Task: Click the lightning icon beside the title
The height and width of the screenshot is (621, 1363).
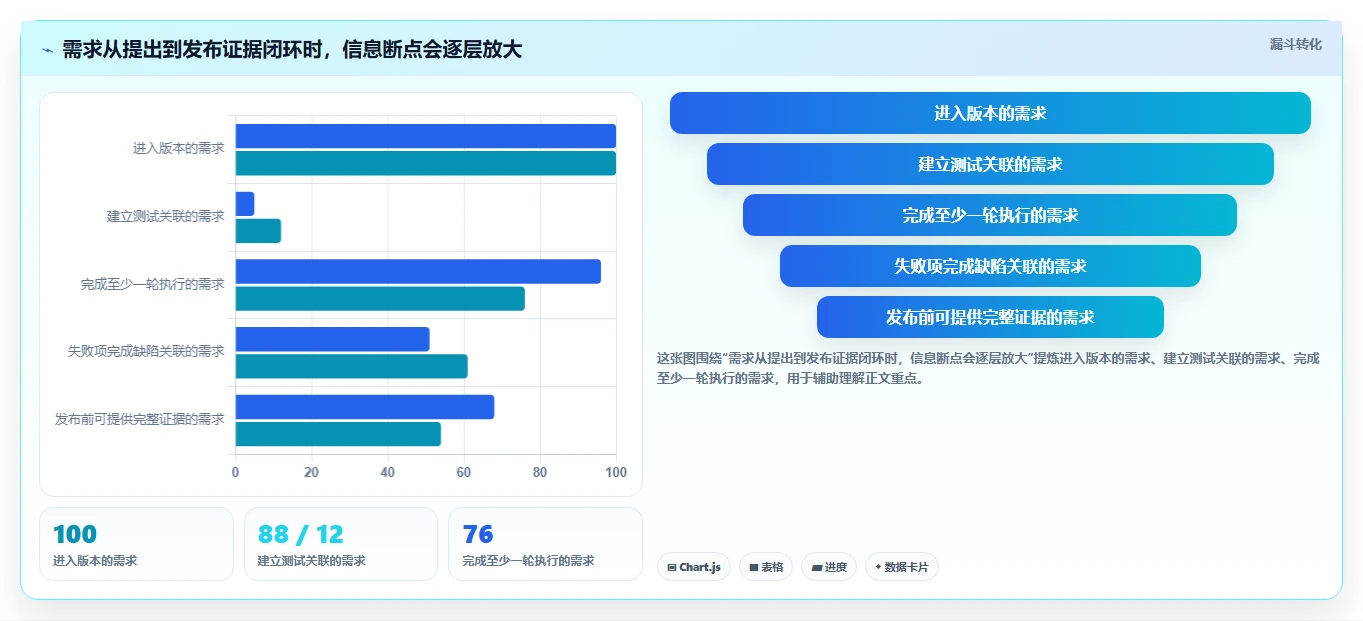Action: [x=48, y=50]
